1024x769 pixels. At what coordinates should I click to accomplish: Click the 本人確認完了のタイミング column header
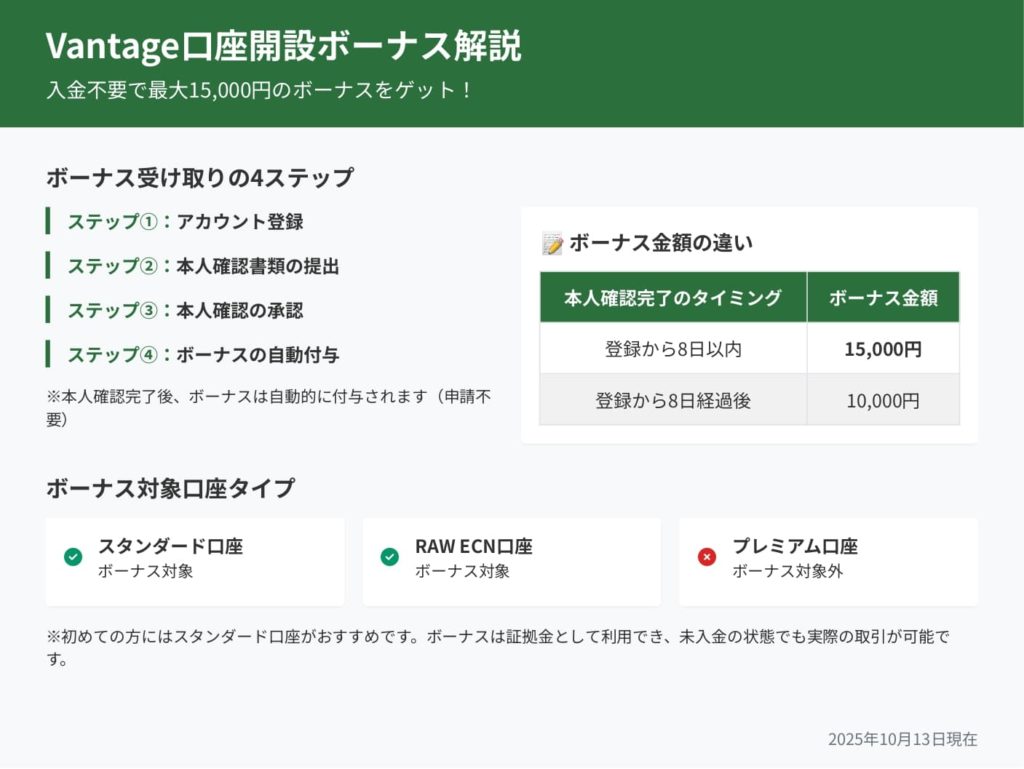coord(673,297)
